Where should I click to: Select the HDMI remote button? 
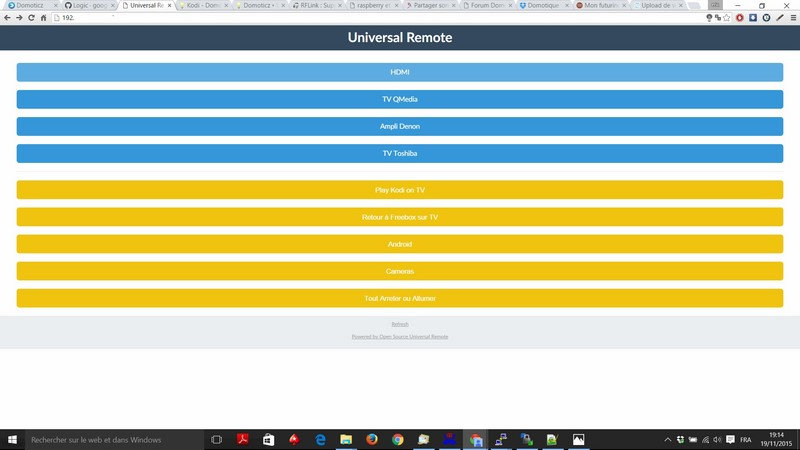pyautogui.click(x=399, y=72)
